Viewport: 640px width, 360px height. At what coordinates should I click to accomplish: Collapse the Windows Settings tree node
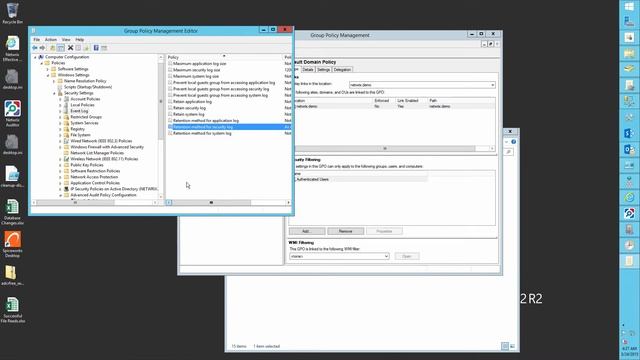click(x=47, y=75)
